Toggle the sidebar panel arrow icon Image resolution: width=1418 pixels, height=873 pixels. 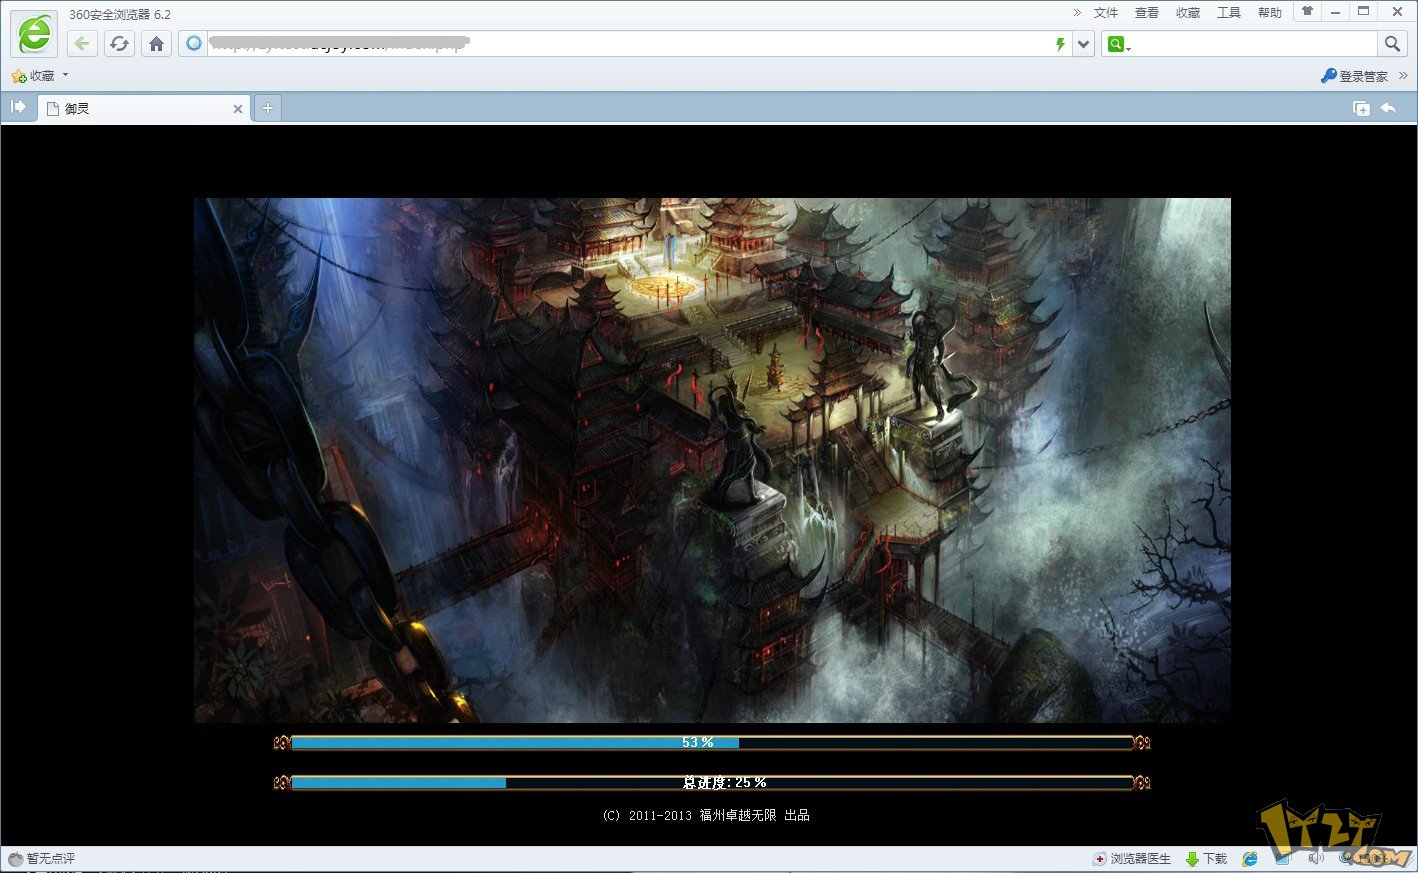pos(18,107)
